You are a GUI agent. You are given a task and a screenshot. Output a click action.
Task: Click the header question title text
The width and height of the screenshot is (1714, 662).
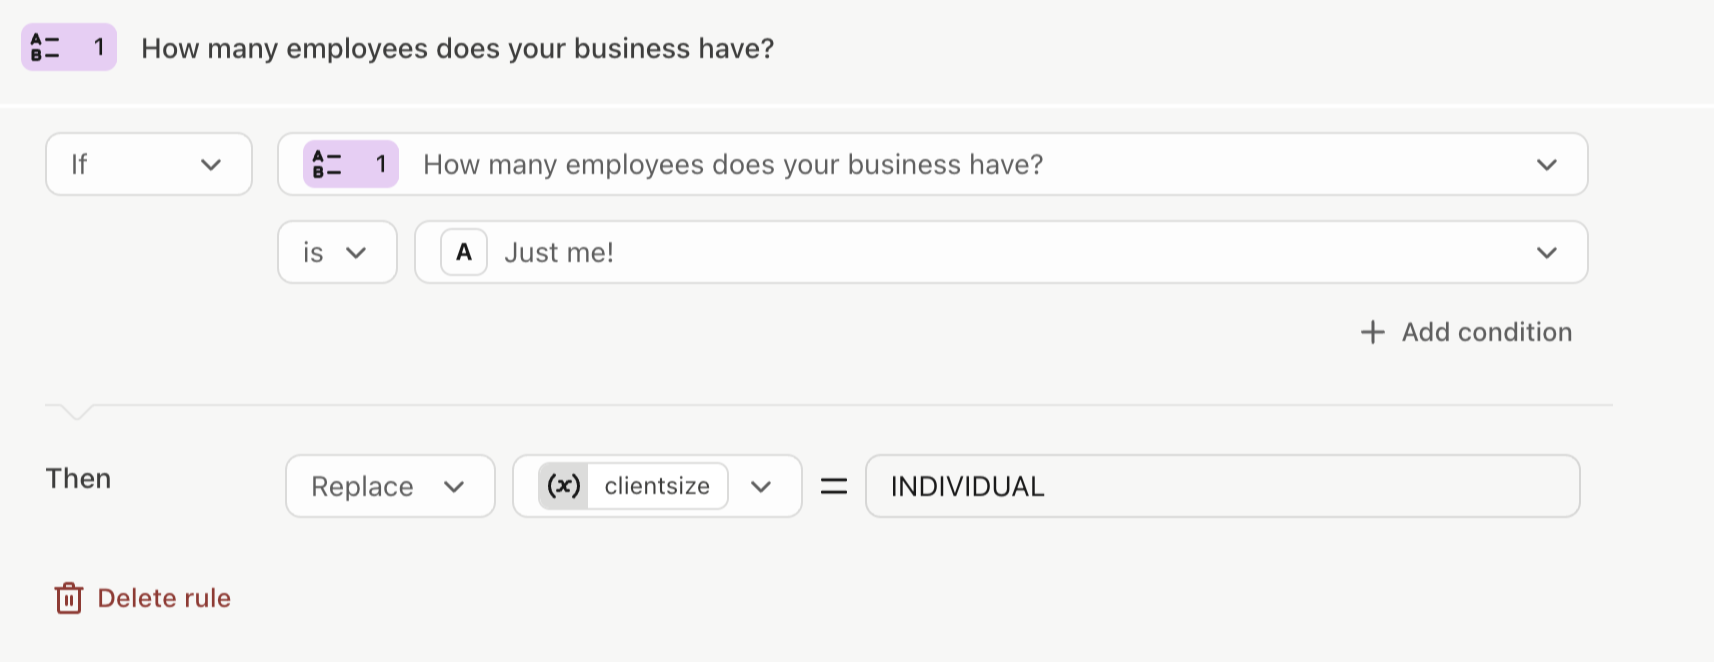[x=458, y=48]
